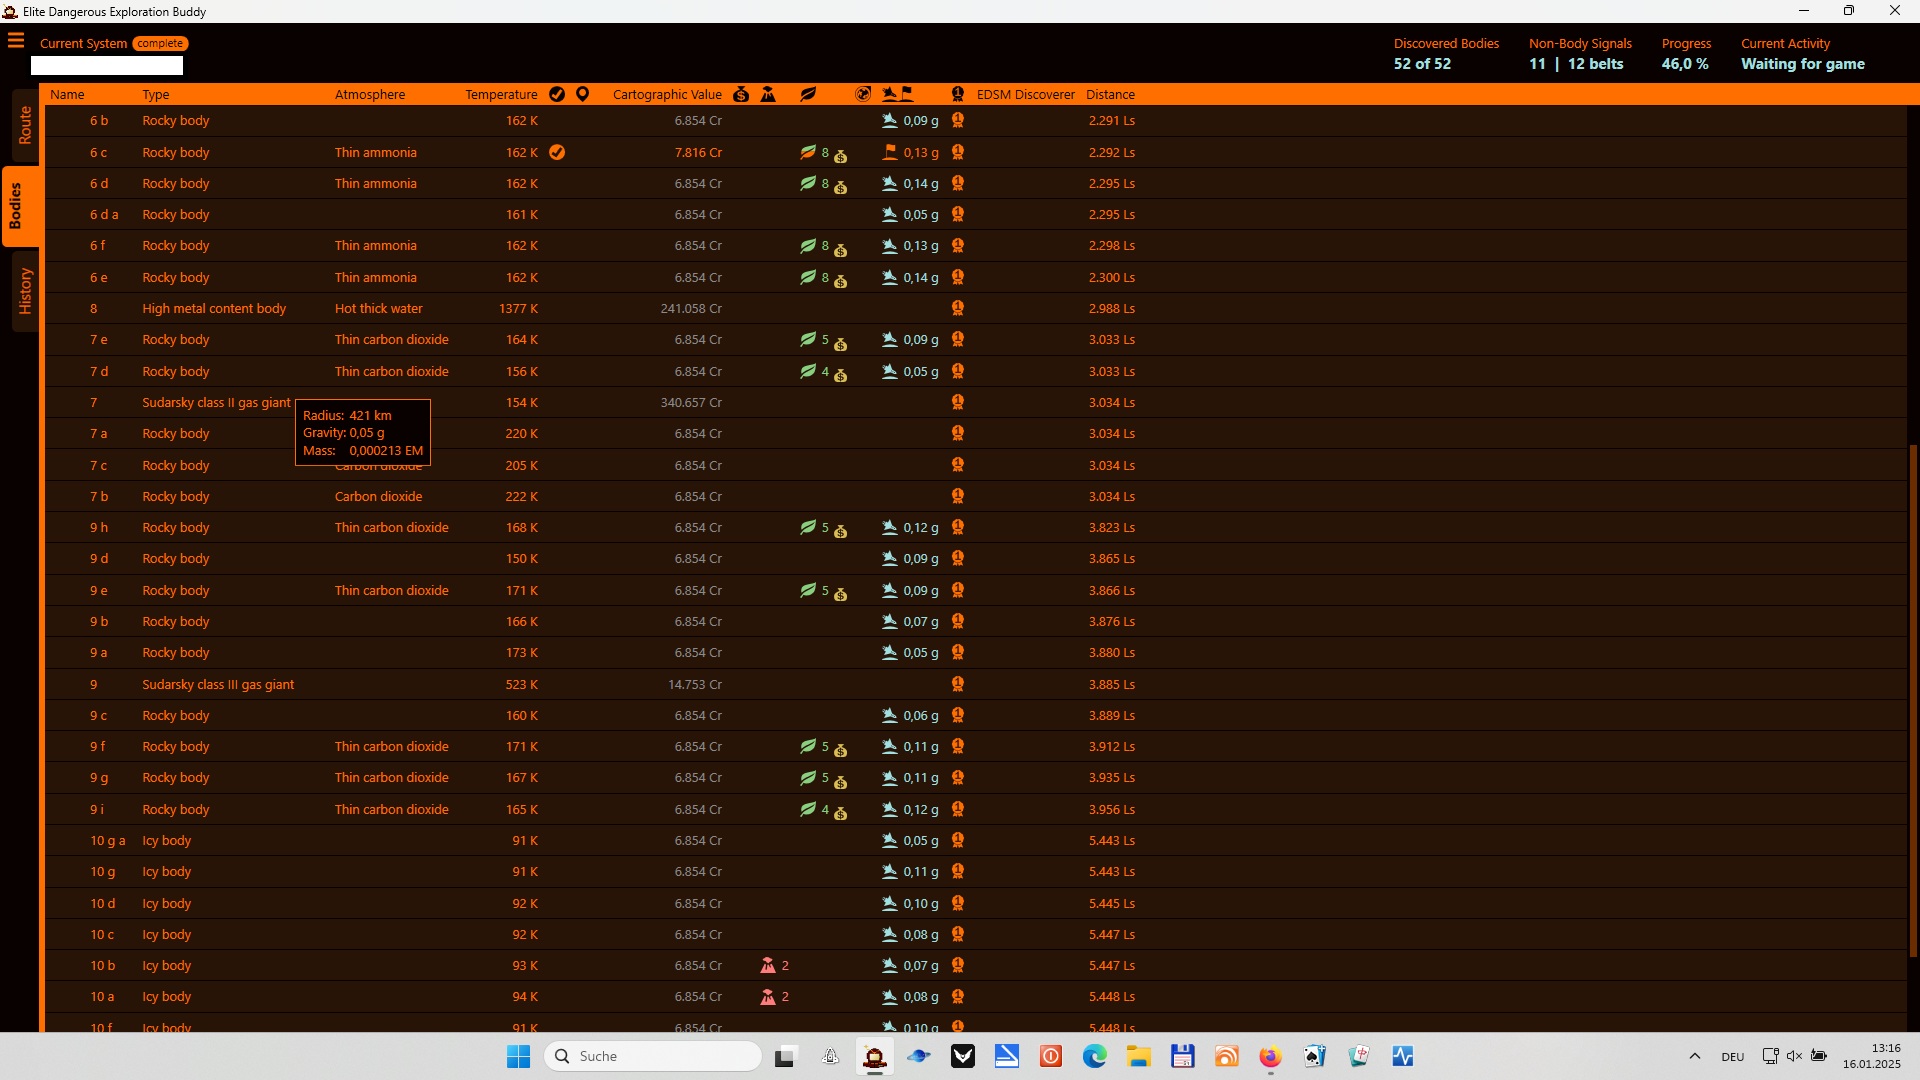1920x1080 pixels.
Task: Click the money bag icon on row 6 f
Action: [841, 250]
